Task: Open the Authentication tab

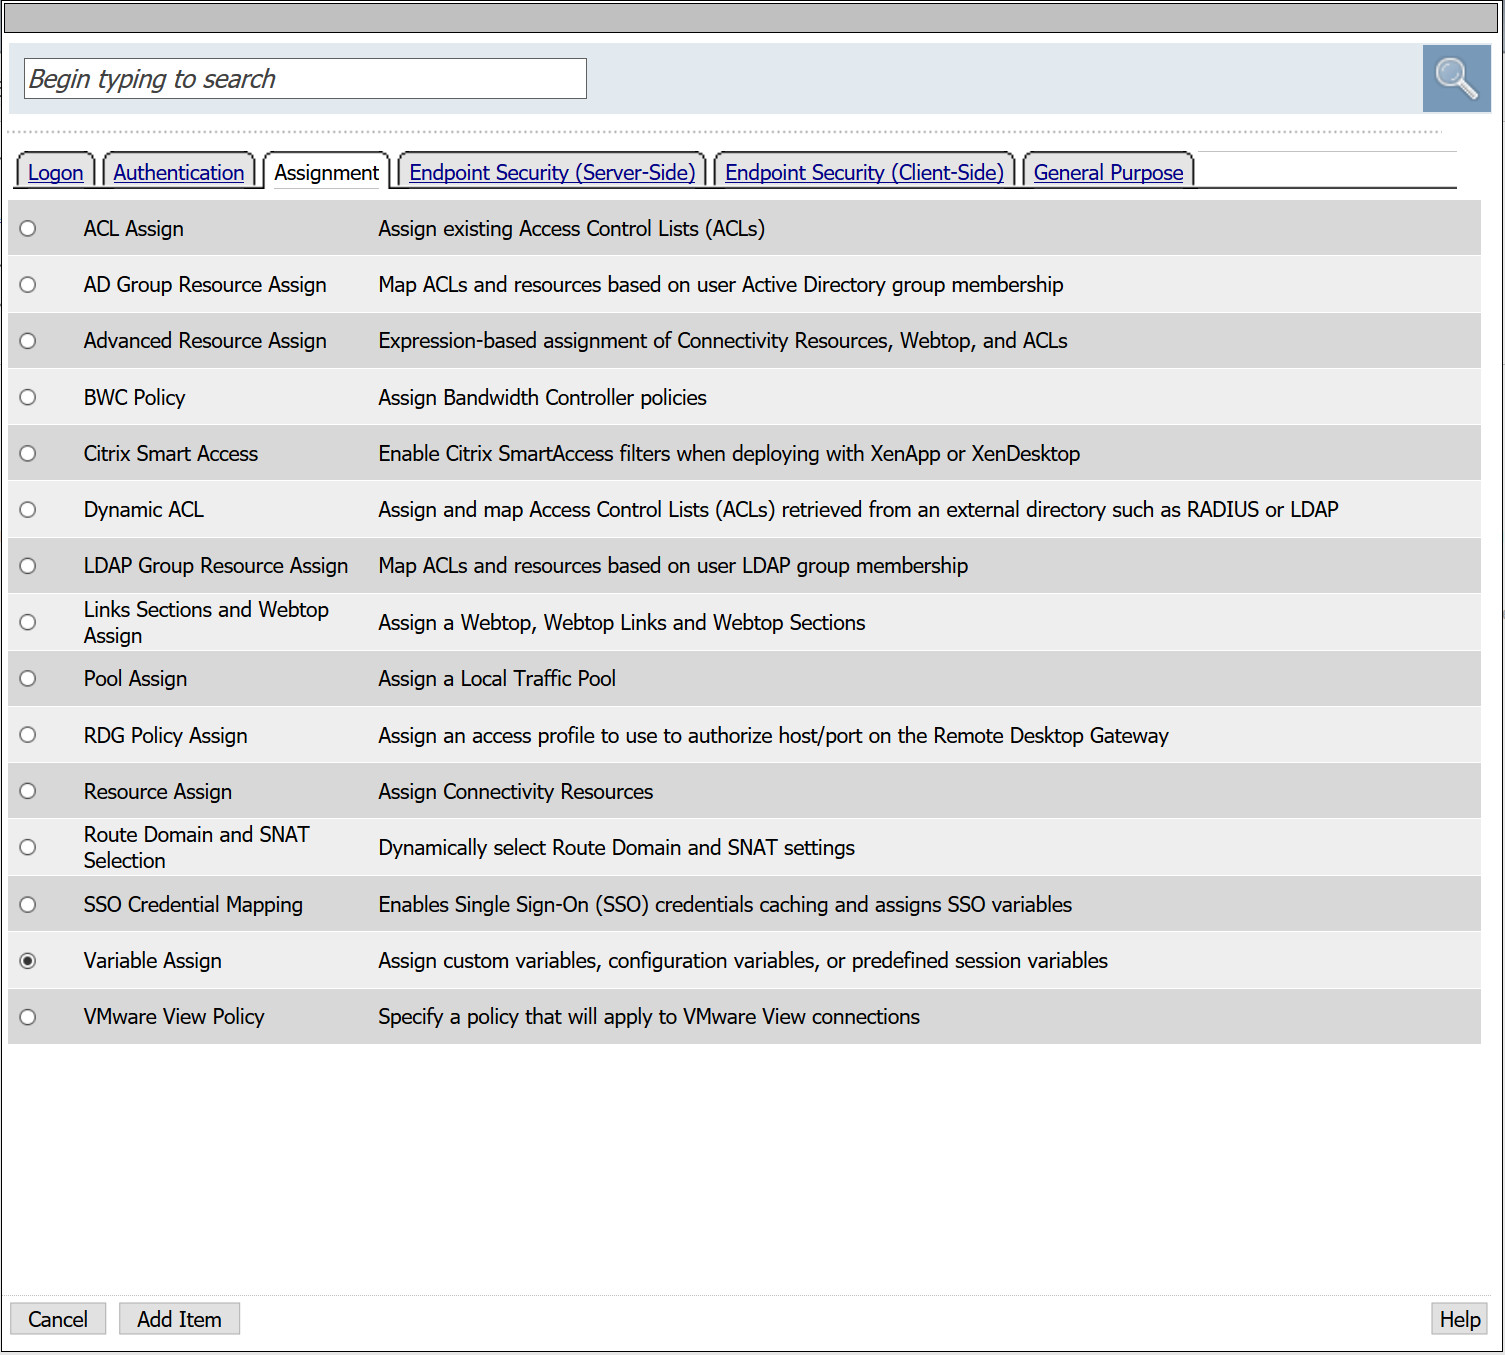Action: click(x=179, y=172)
